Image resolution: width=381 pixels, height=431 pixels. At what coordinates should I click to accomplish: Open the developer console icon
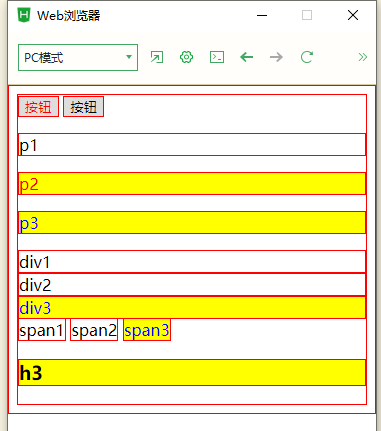coord(217,57)
